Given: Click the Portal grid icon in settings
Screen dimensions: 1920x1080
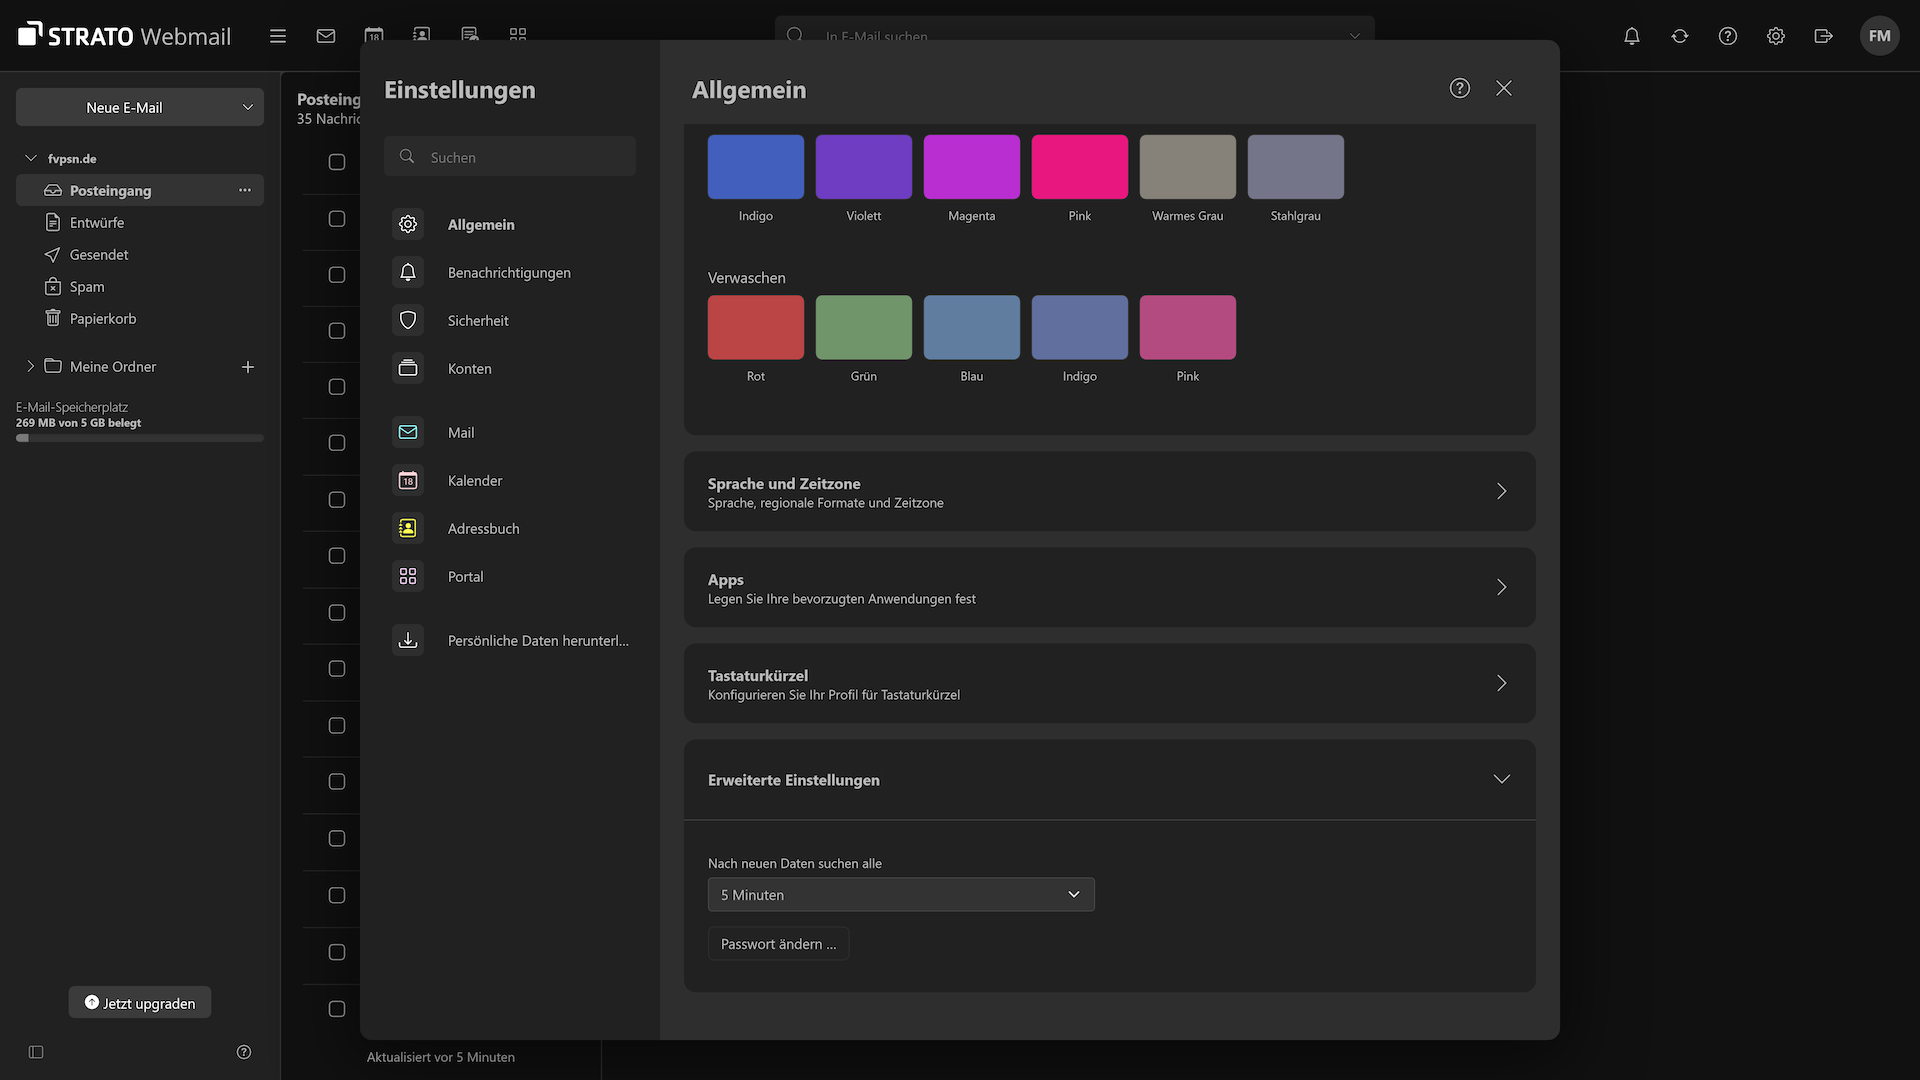Looking at the screenshot, I should pyautogui.click(x=408, y=576).
